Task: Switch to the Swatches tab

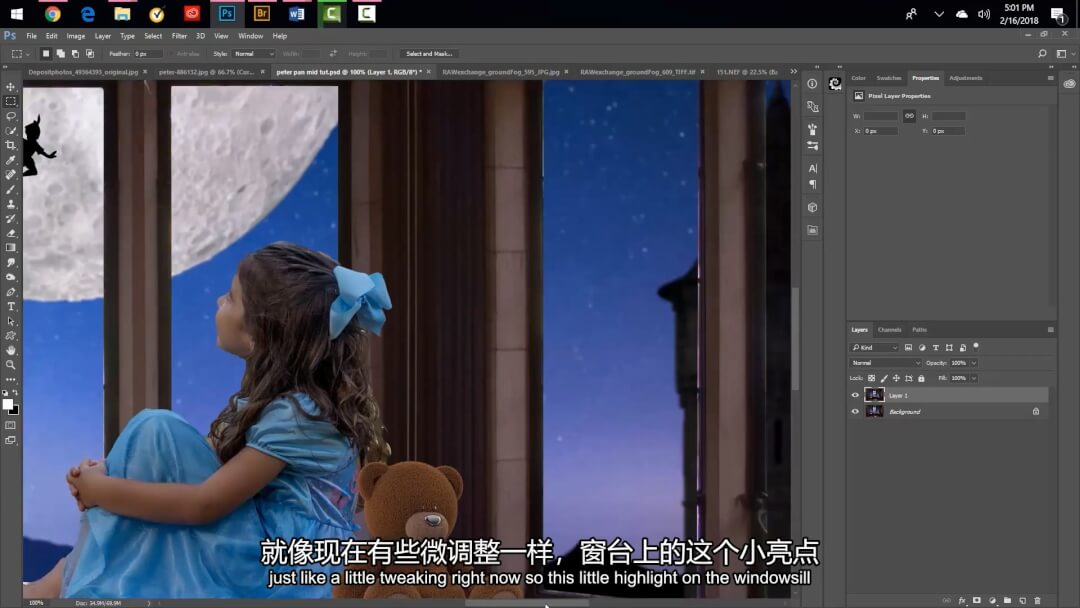Action: pos(889,78)
